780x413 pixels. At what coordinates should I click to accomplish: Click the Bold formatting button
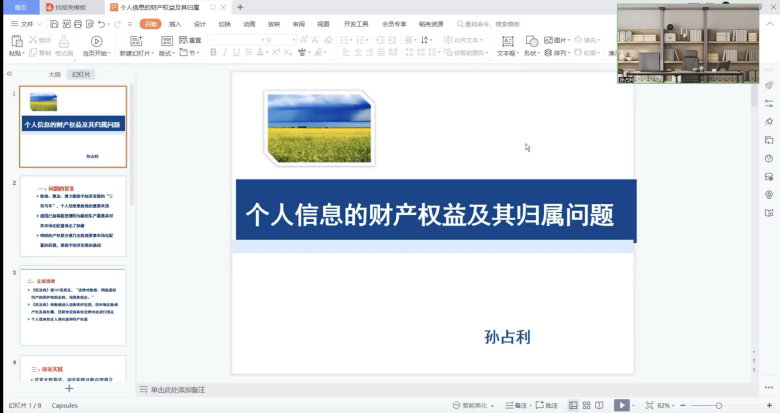point(213,53)
